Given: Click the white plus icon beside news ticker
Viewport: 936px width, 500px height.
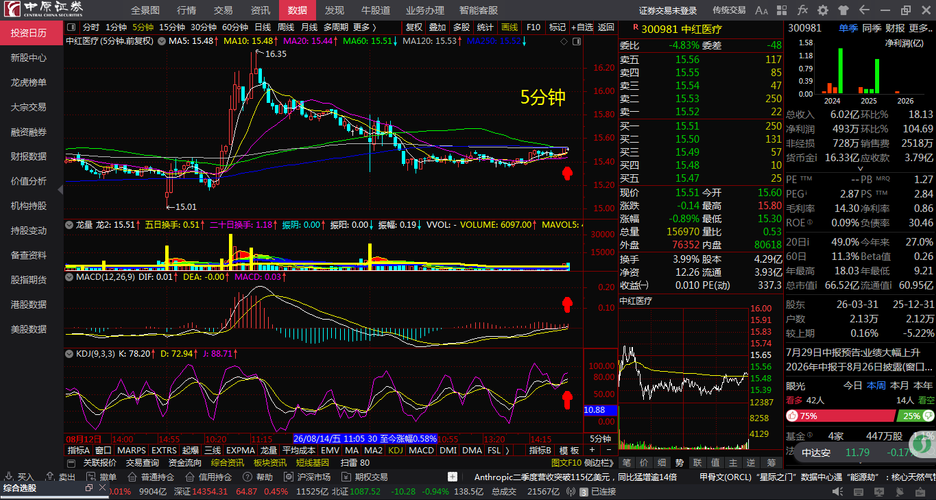Looking at the screenshot, I should click(x=452, y=477).
